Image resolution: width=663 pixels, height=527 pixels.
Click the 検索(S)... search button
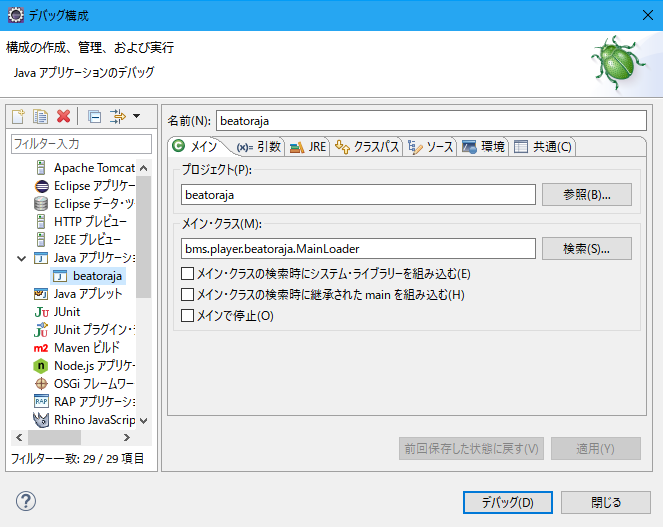[587, 249]
